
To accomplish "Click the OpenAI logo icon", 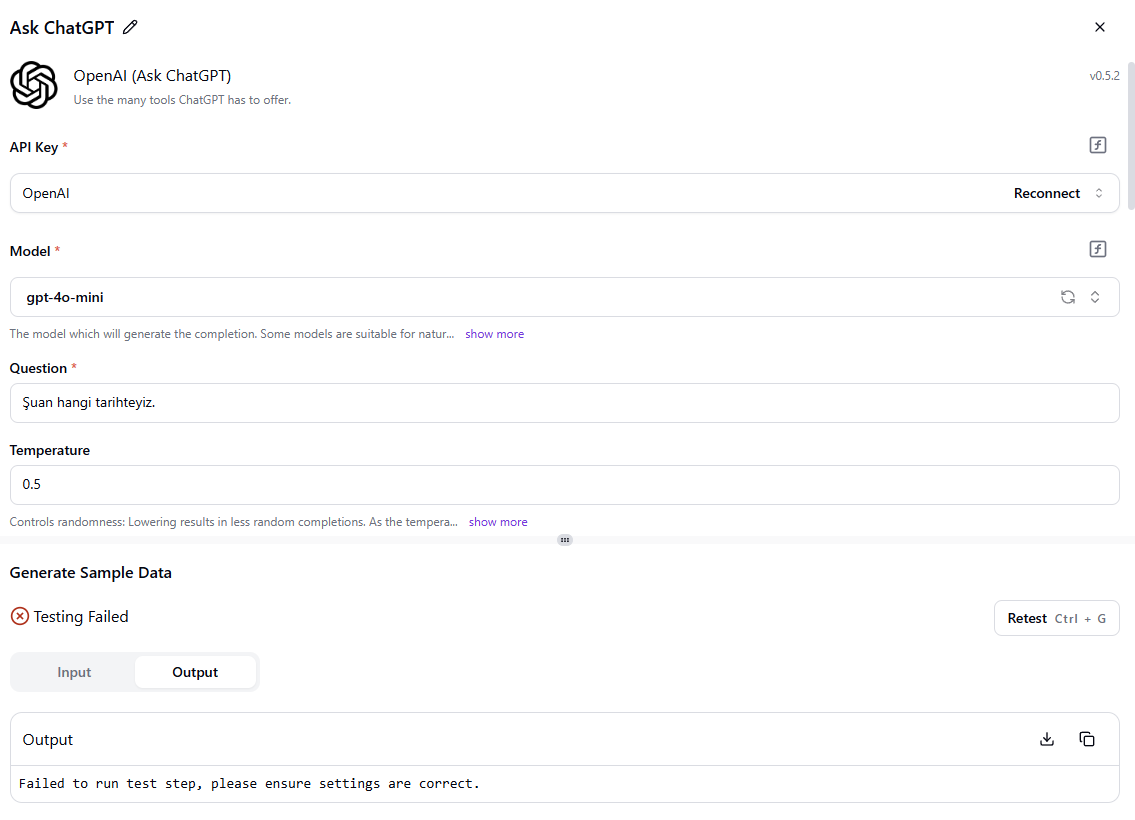I will (x=33, y=85).
